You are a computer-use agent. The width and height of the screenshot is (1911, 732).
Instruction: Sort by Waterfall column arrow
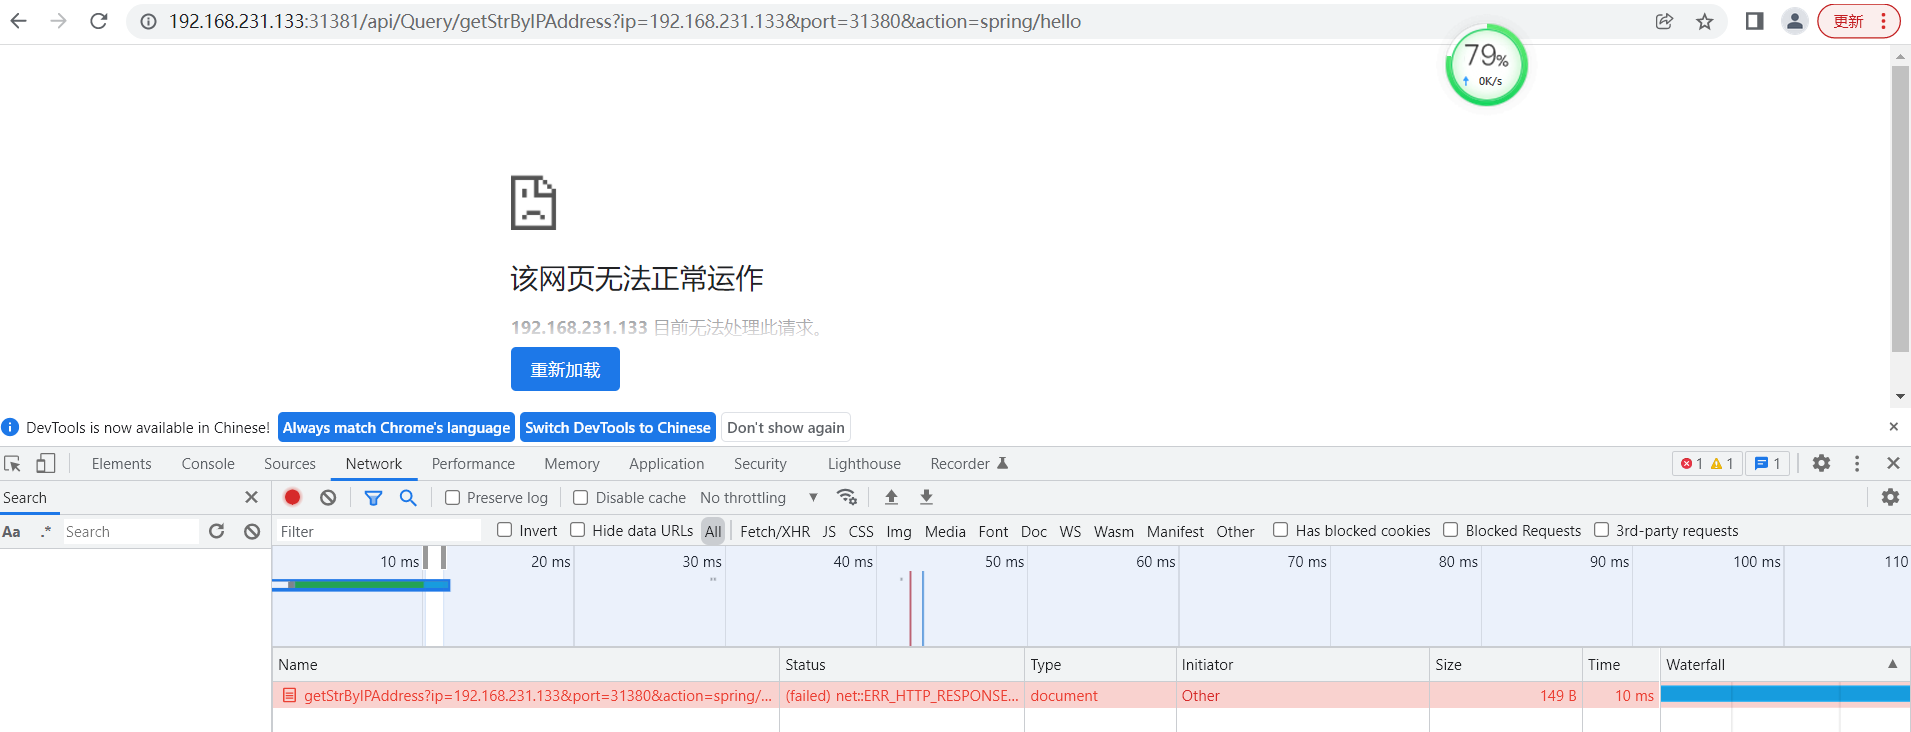tap(1892, 664)
